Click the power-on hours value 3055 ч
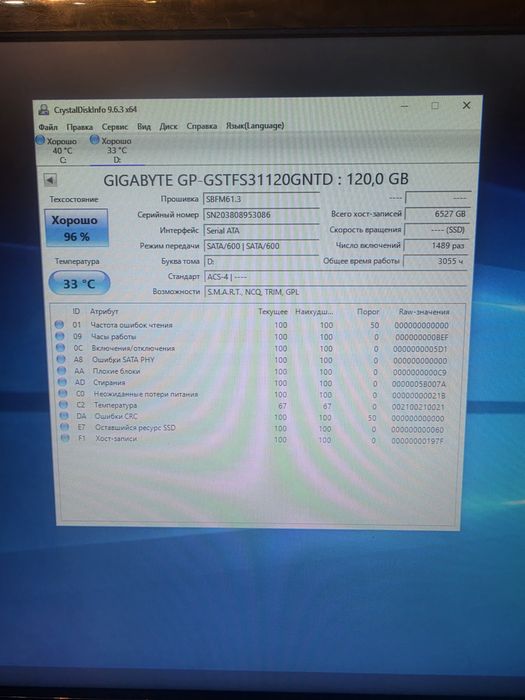 pos(436,261)
